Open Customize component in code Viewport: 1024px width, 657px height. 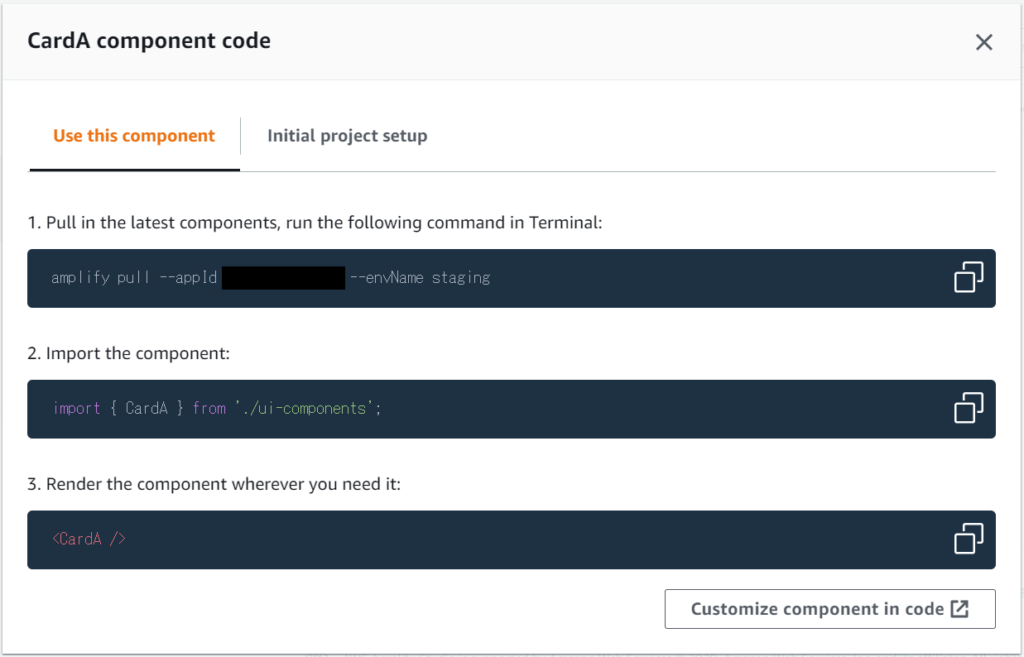829,609
